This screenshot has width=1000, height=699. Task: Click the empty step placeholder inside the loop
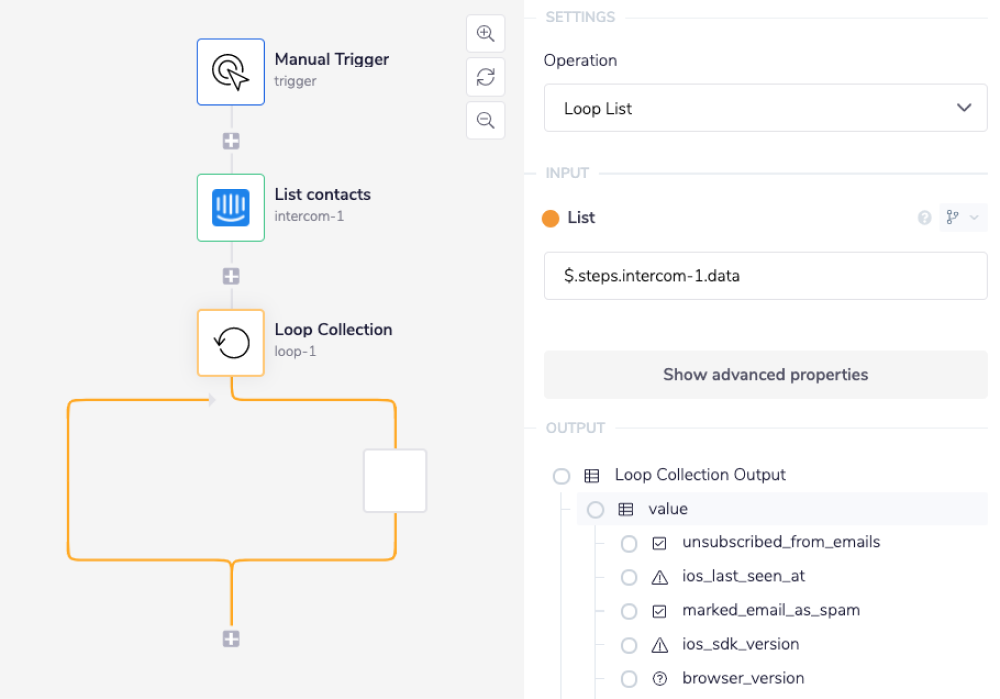pyautogui.click(x=395, y=481)
